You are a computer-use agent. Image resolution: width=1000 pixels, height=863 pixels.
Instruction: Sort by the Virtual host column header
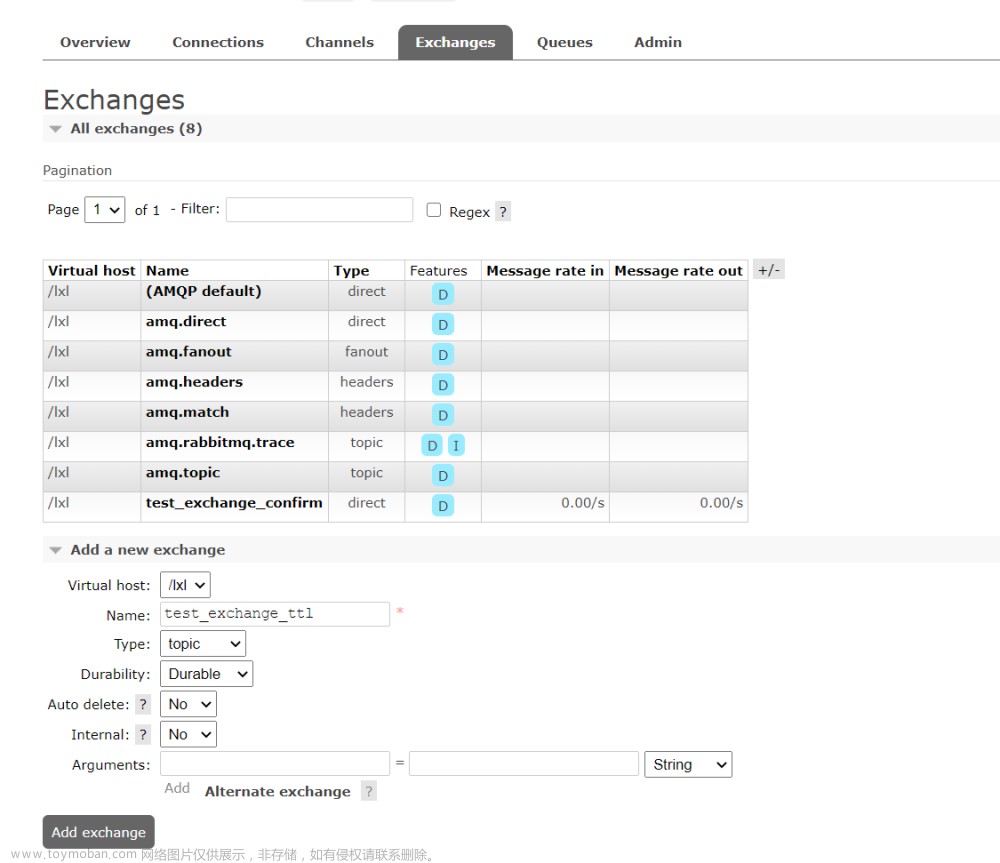tap(92, 270)
